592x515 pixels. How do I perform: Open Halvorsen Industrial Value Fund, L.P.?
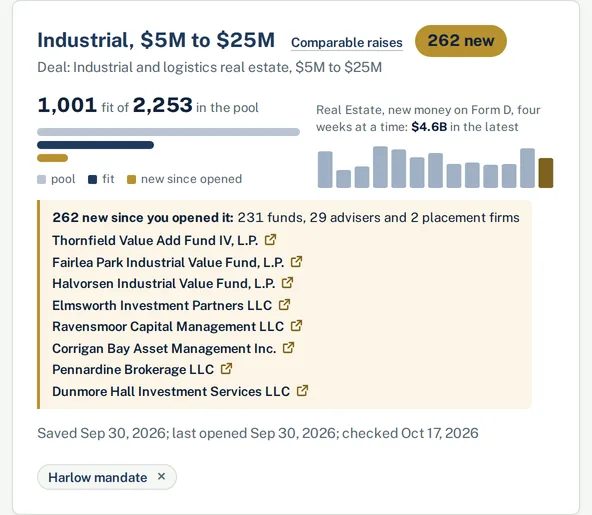click(x=164, y=283)
